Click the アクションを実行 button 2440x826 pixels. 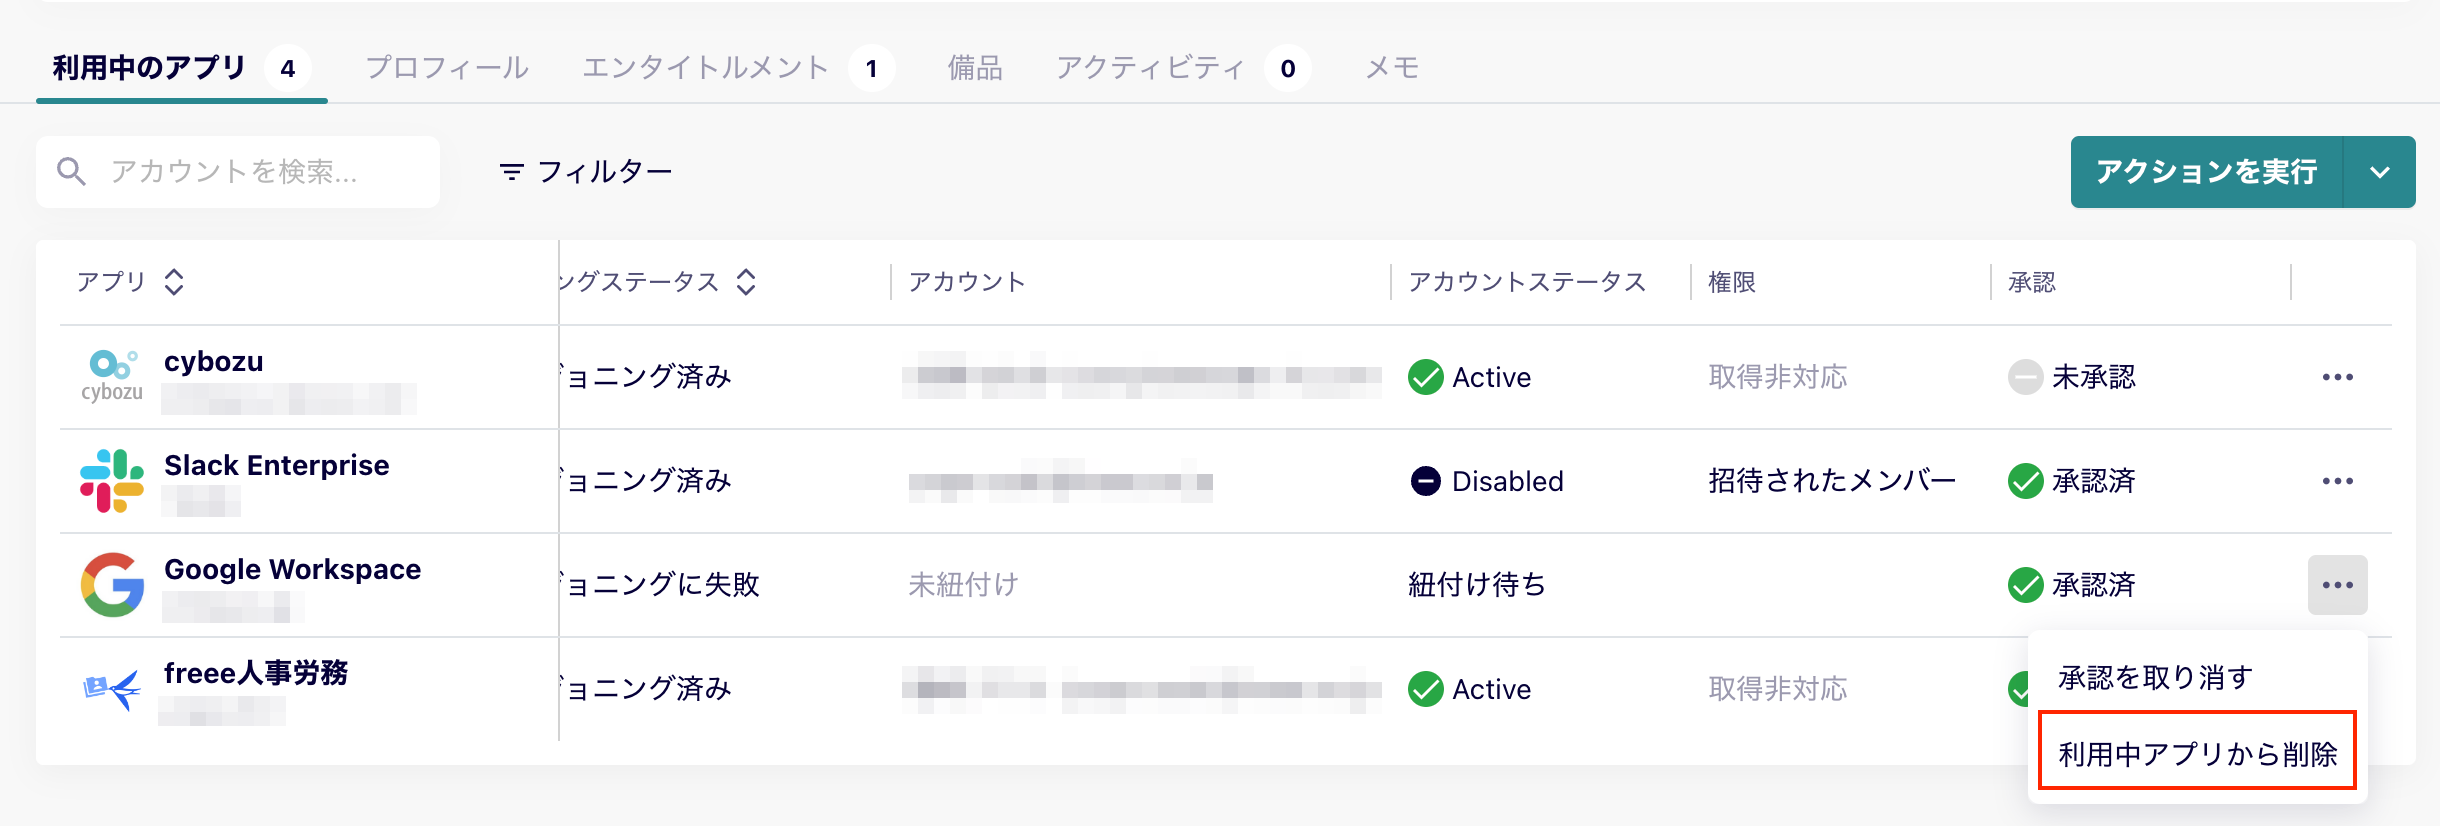(x=2207, y=172)
